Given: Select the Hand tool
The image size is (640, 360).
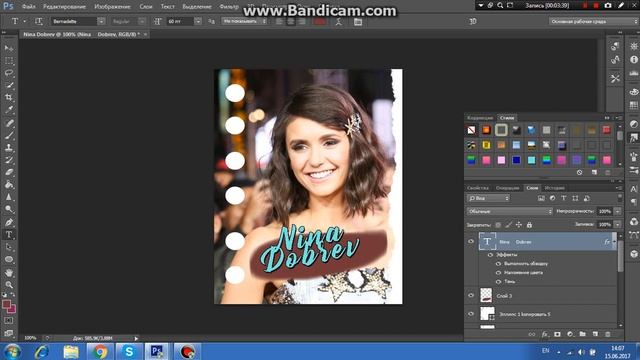Looking at the screenshot, I should [9, 272].
